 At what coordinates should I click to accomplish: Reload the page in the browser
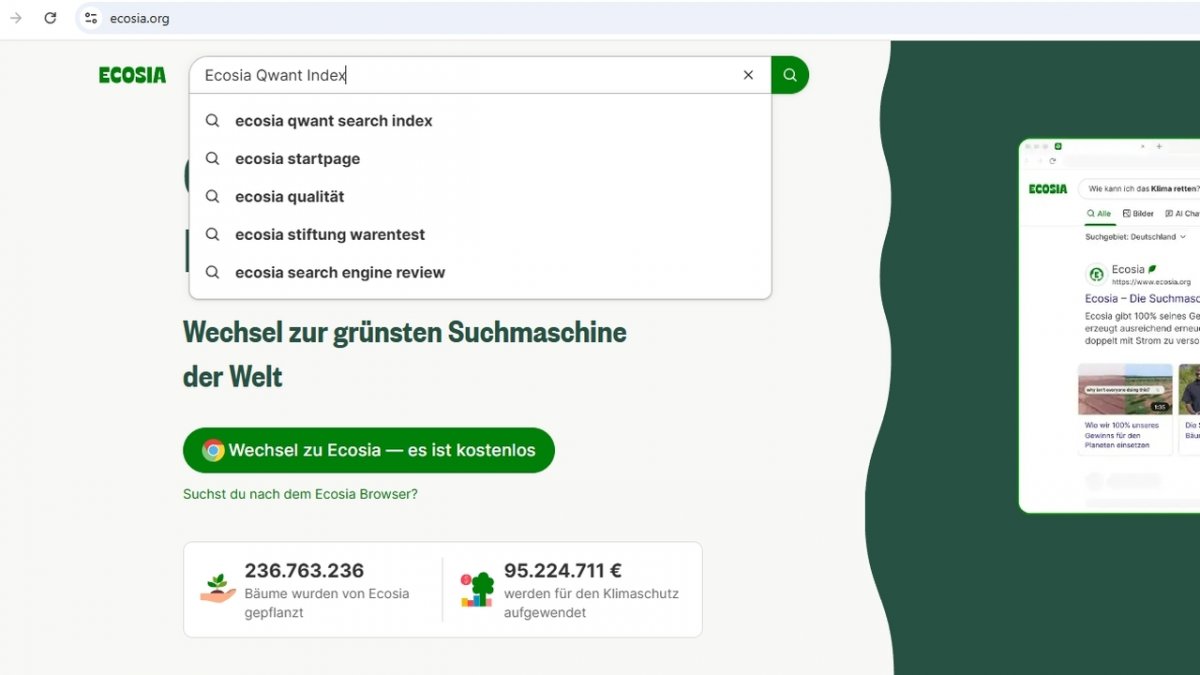coord(50,18)
